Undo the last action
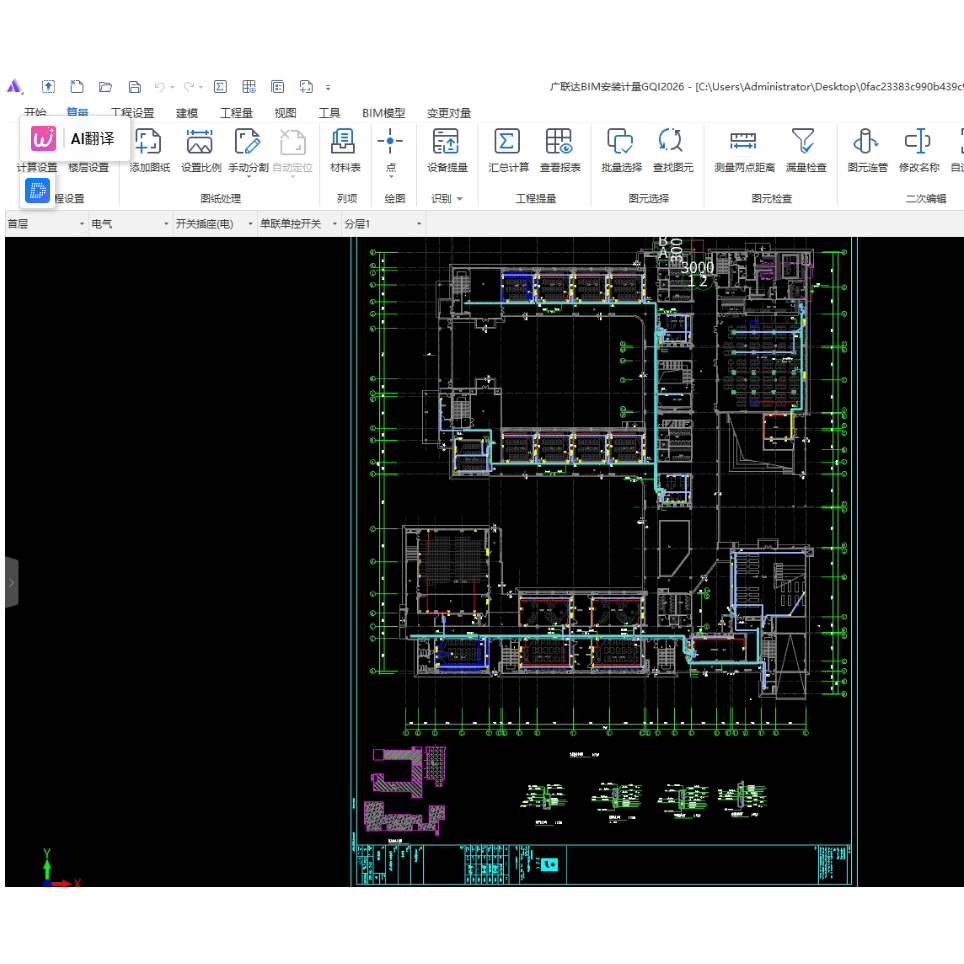The height and width of the screenshot is (964, 964). (x=159, y=87)
